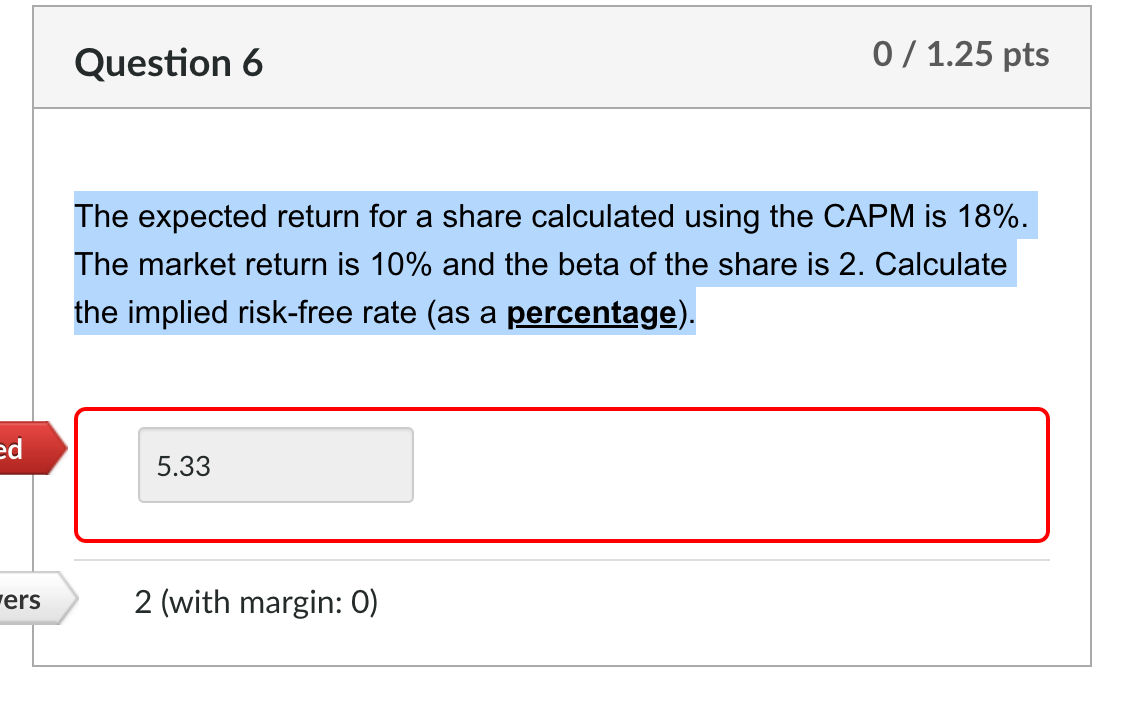Click the 1.25 pts value display

(990, 56)
